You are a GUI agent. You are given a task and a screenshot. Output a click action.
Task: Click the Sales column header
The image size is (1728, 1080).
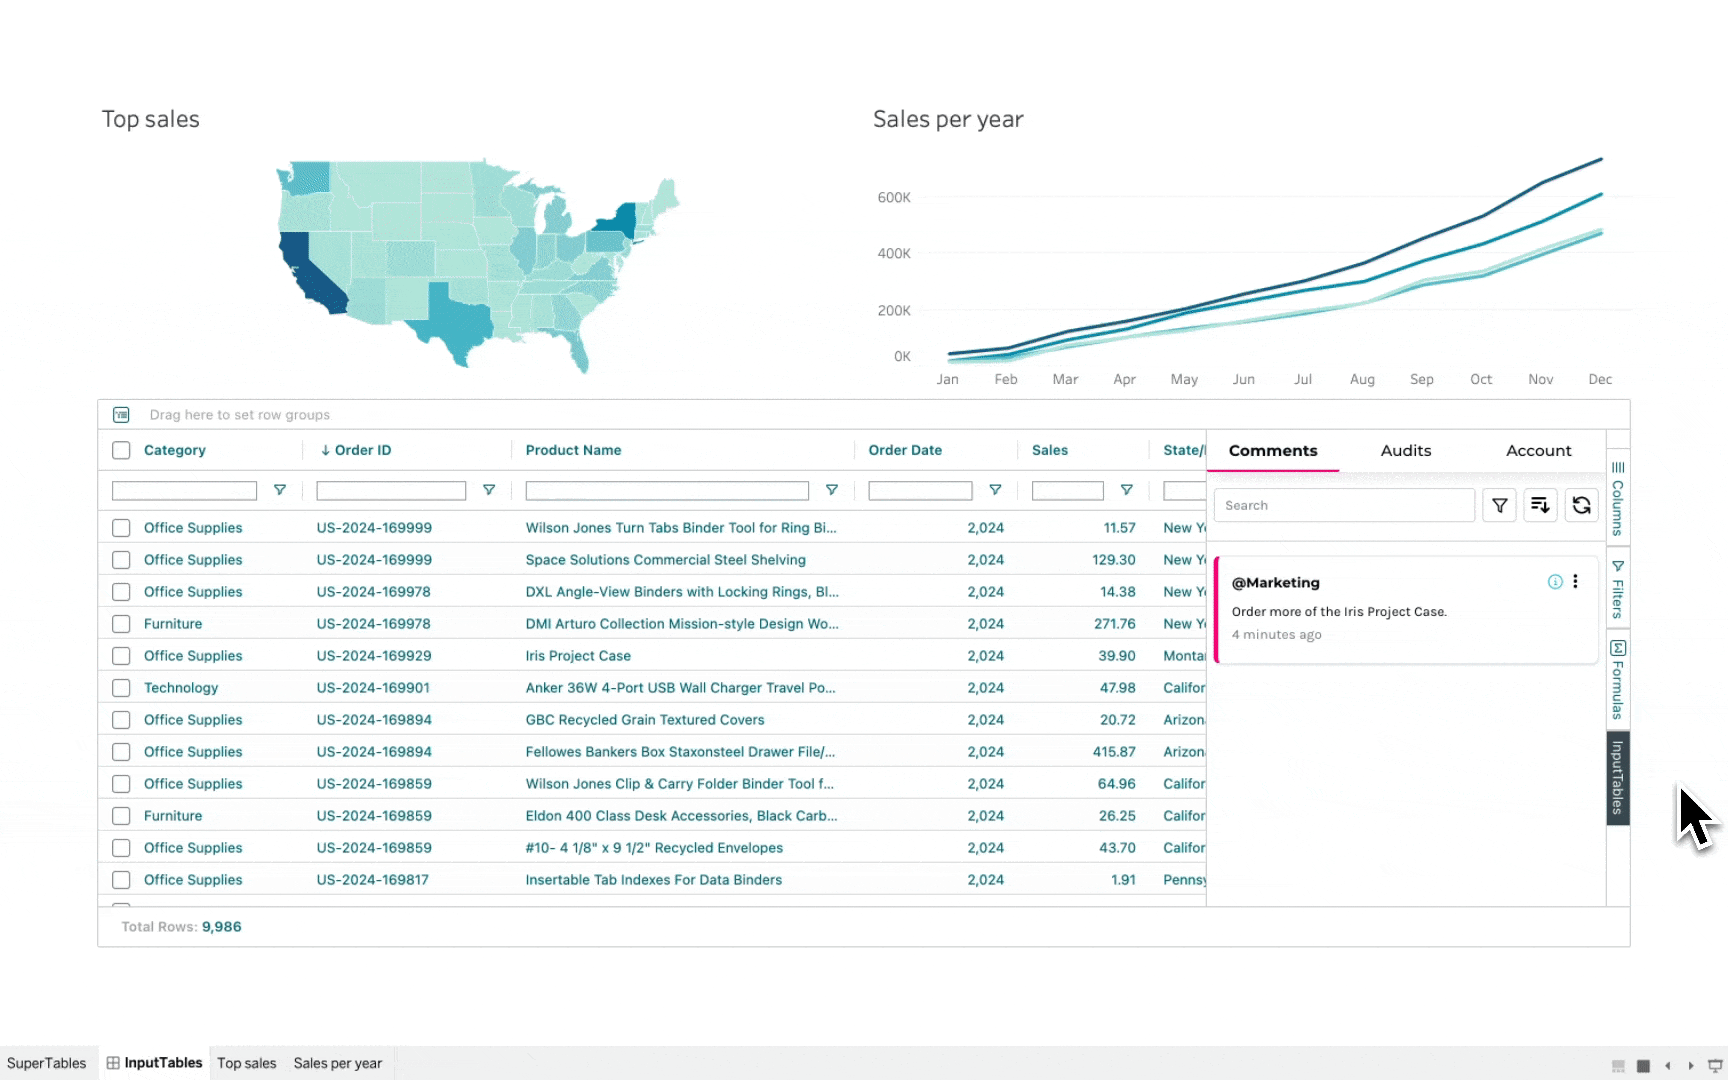click(1049, 450)
